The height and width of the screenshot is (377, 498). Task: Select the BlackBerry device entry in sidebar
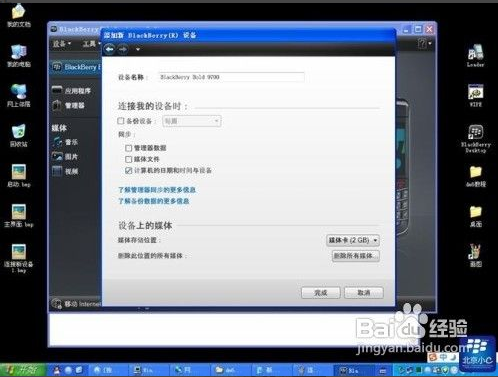click(x=76, y=67)
